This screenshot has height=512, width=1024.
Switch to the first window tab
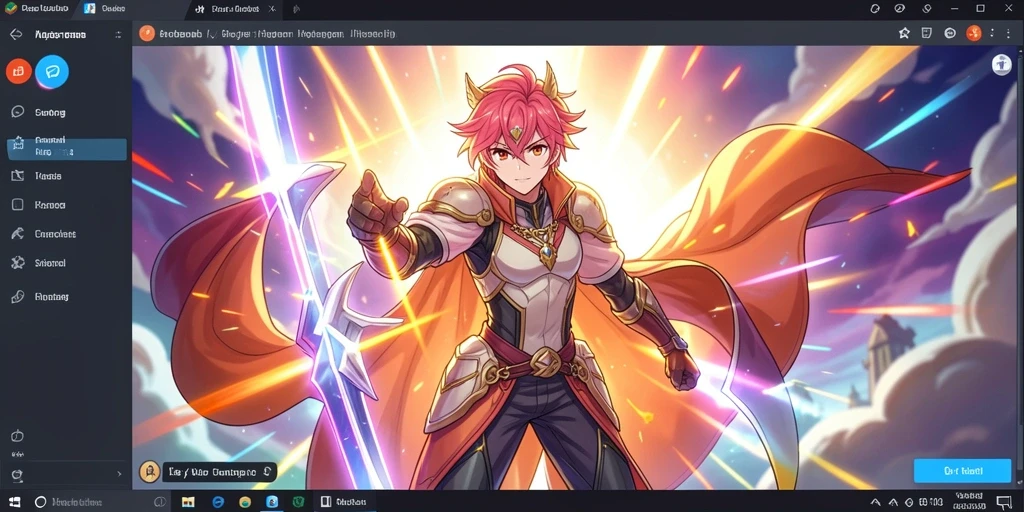coord(37,8)
